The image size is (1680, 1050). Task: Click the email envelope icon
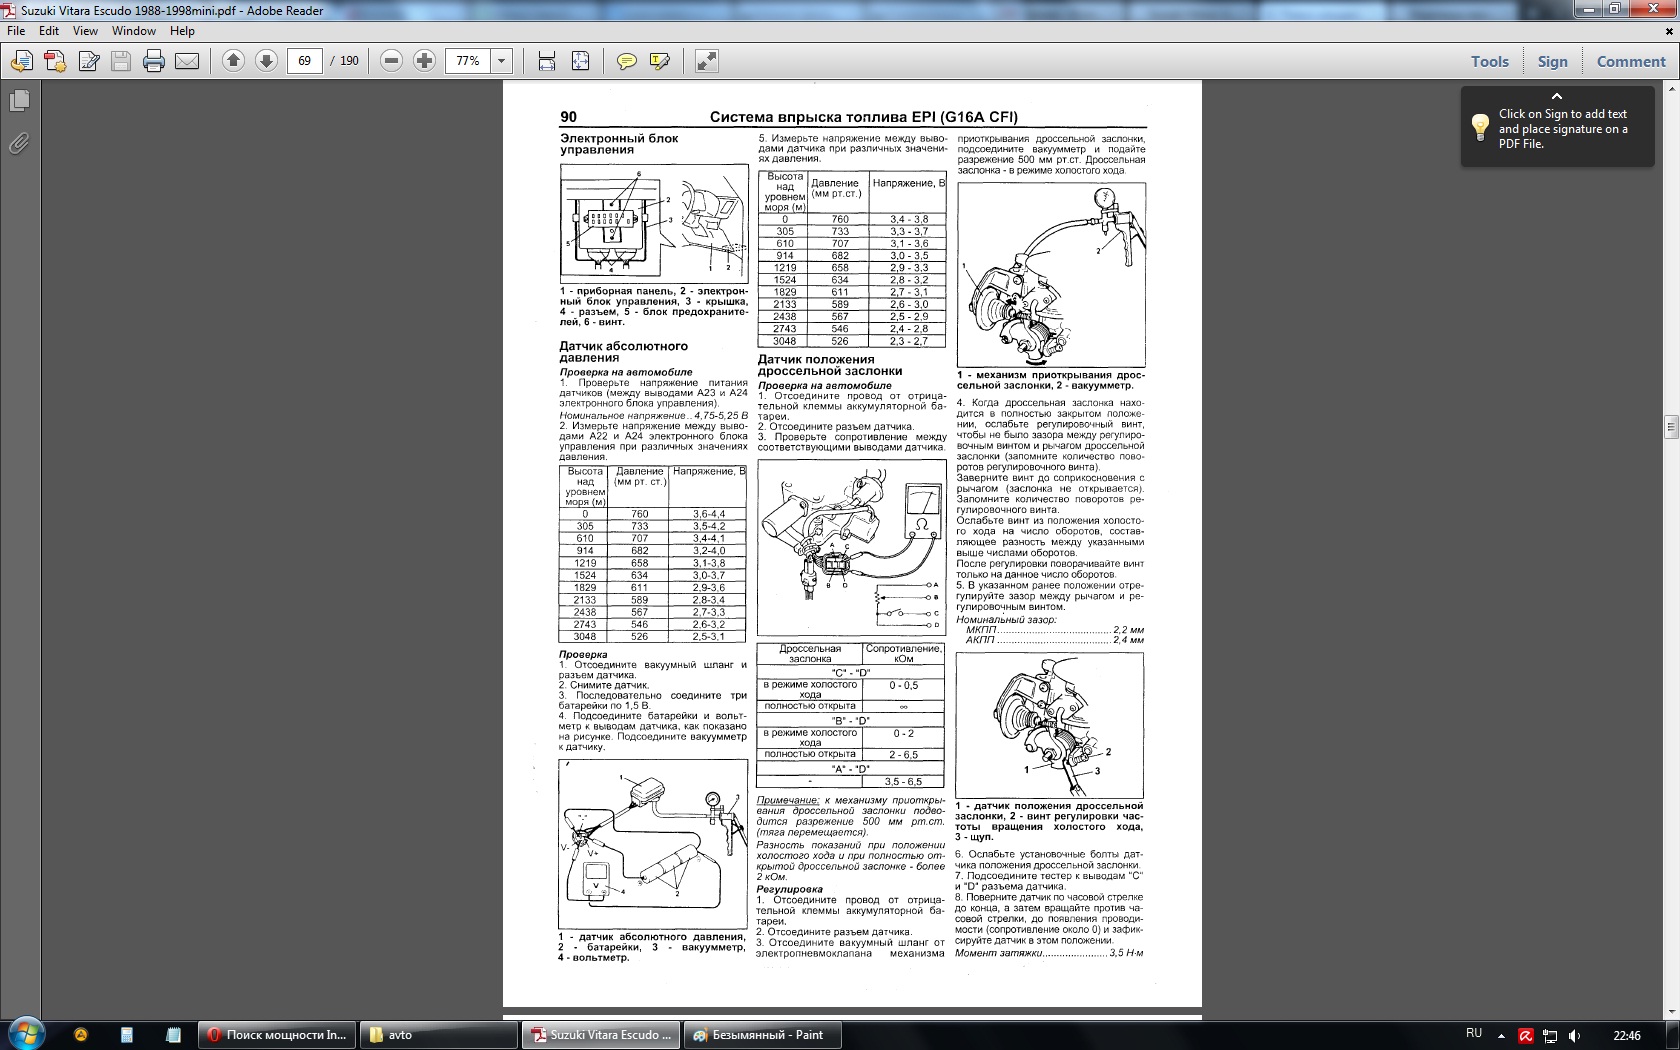point(187,61)
